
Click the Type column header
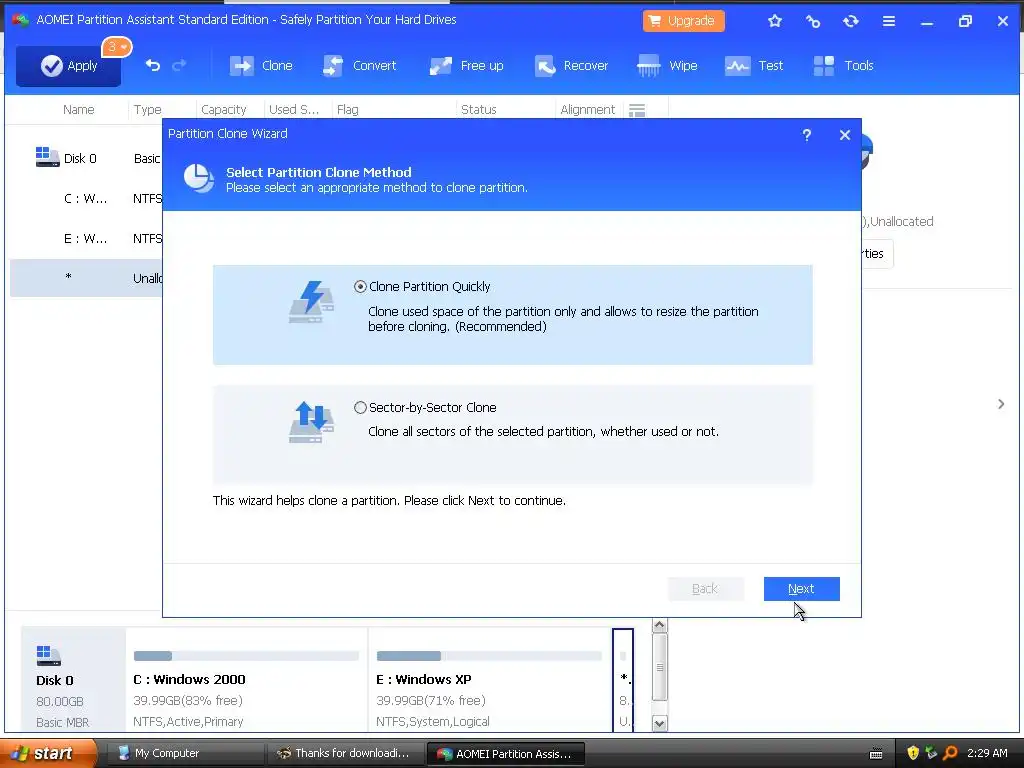pyautogui.click(x=148, y=110)
